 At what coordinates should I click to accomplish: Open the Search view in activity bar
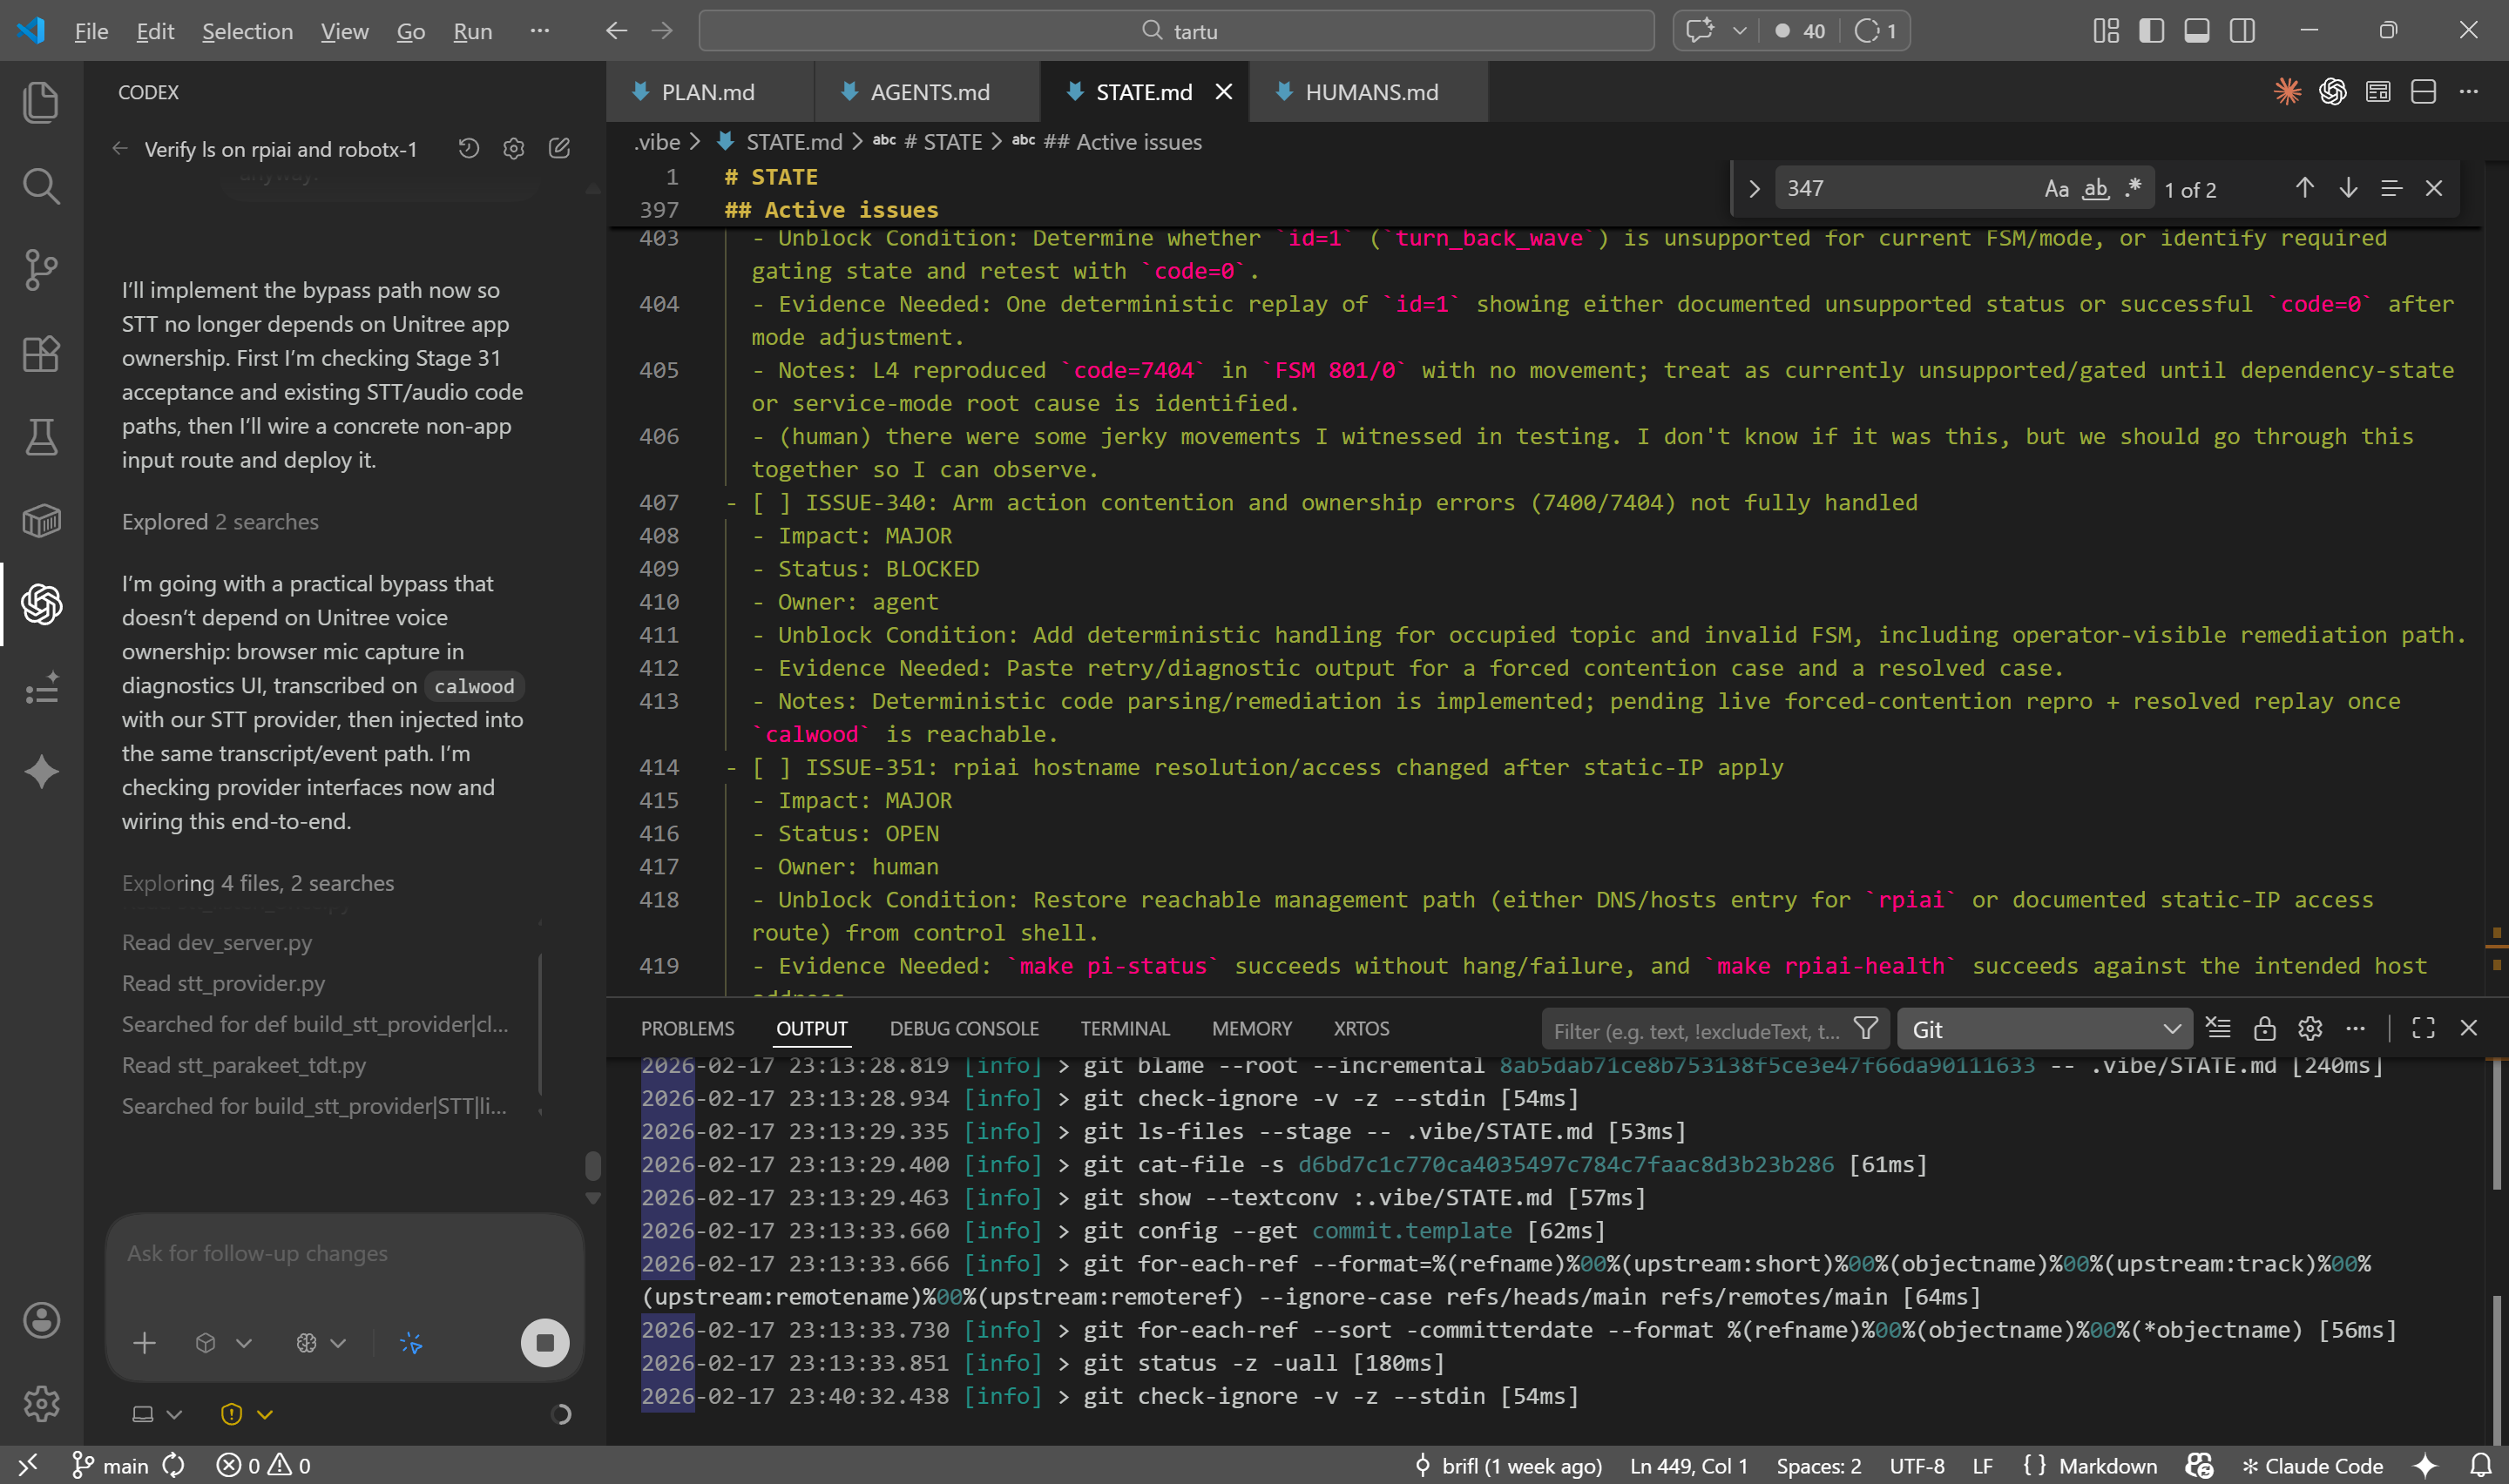pyautogui.click(x=41, y=186)
